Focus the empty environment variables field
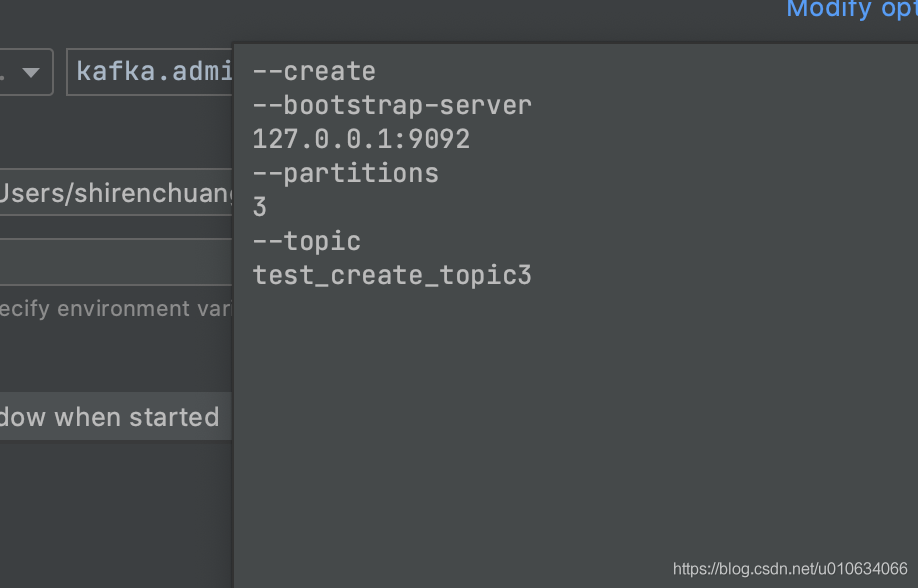 116,262
